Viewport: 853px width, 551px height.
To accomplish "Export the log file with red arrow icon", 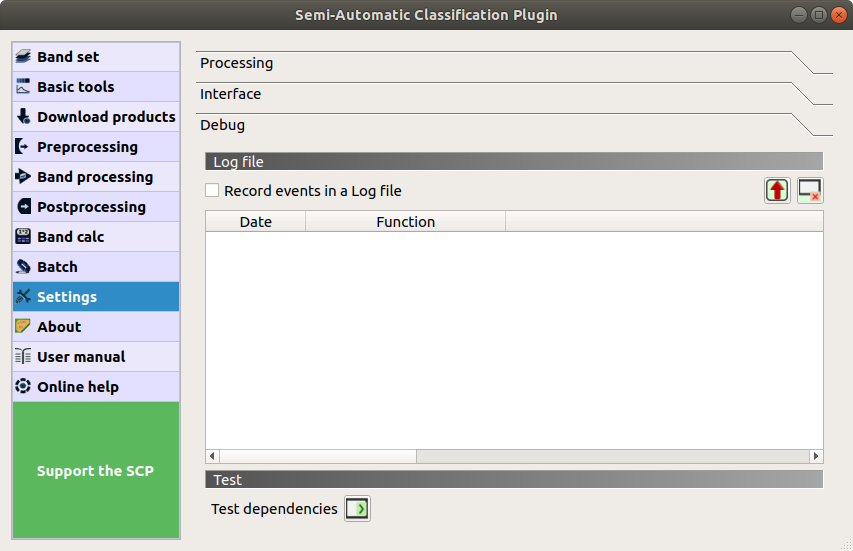I will coord(777,190).
